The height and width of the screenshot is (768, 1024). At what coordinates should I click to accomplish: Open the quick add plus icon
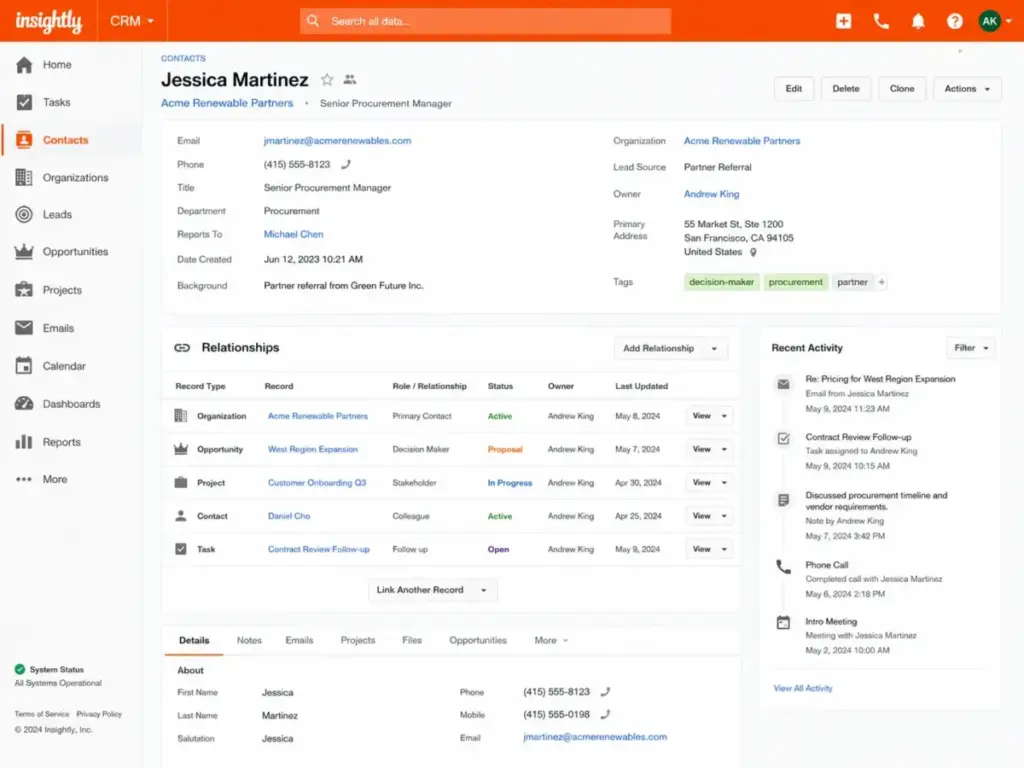click(843, 21)
